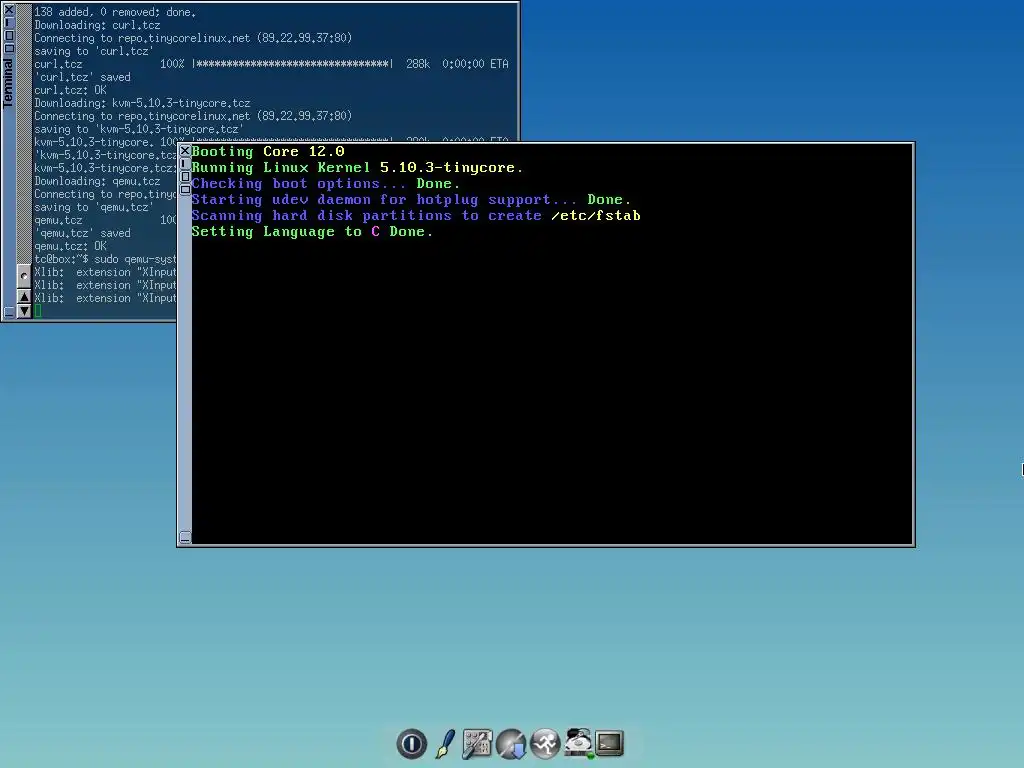Click 'qemu.tcz: OK' line in Terminal
This screenshot has height=768, width=1024.
pyautogui.click(x=70, y=246)
